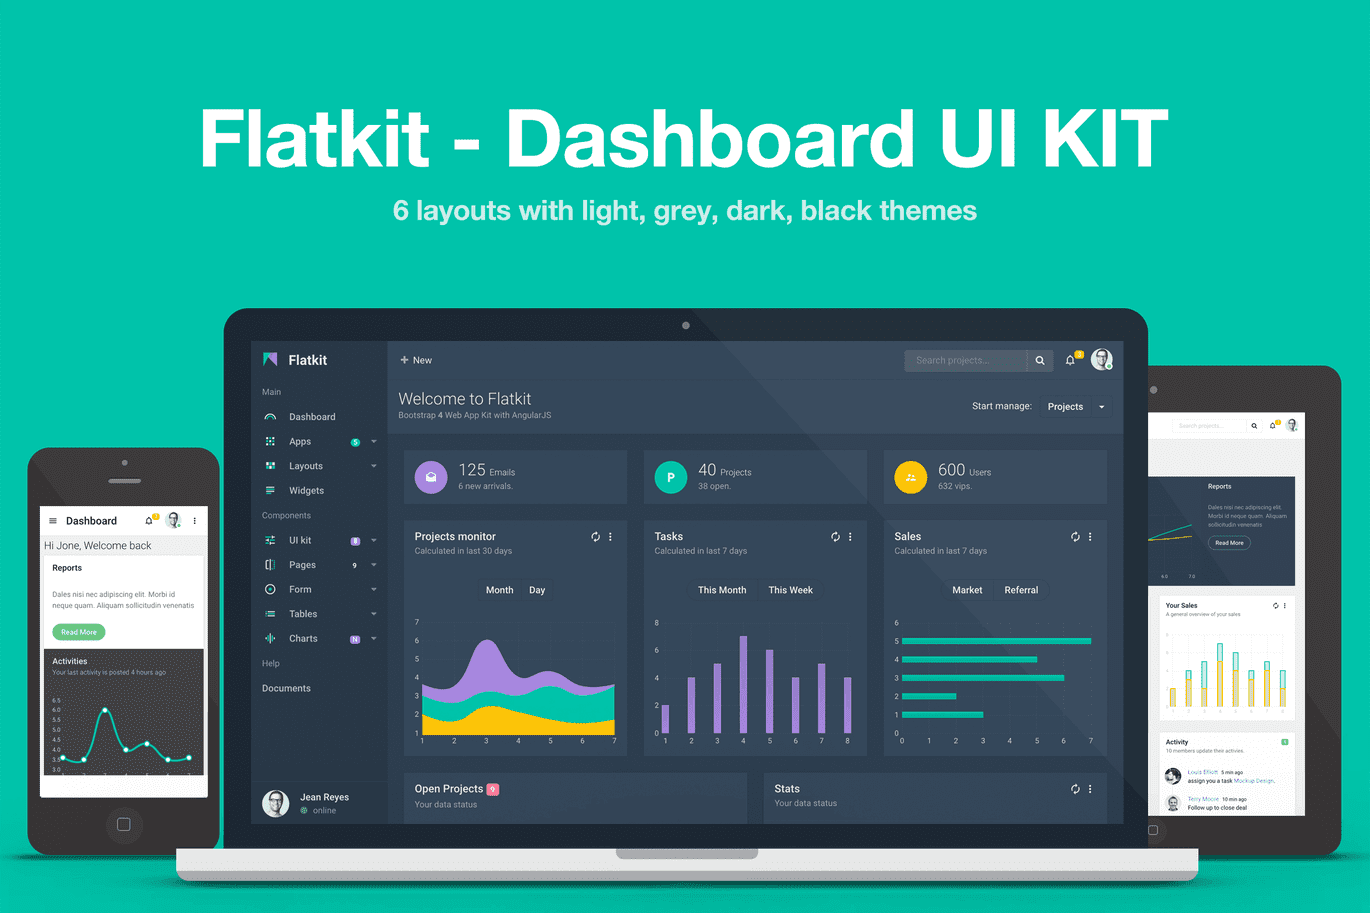Open Stats card more options menu
1370x913 pixels.
click(x=1091, y=789)
